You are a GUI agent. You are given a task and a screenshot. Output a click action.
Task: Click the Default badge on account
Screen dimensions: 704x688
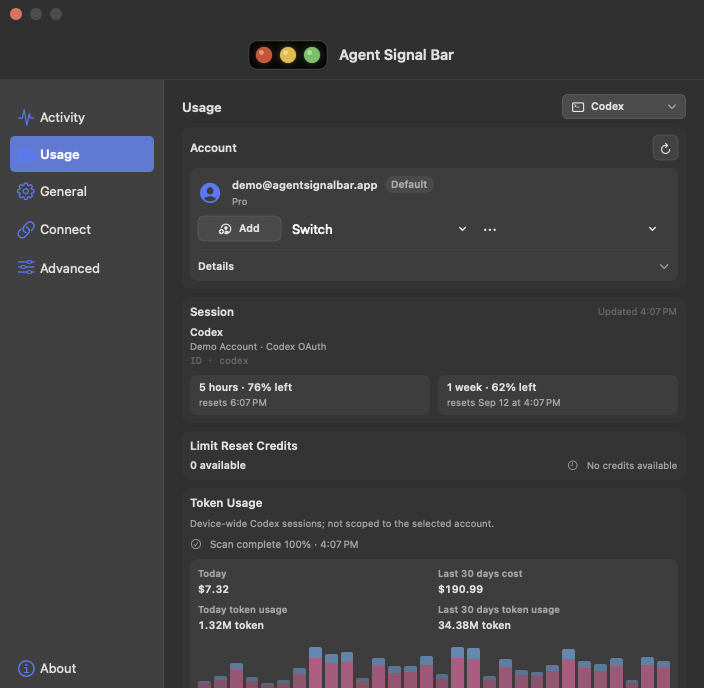[409, 185]
